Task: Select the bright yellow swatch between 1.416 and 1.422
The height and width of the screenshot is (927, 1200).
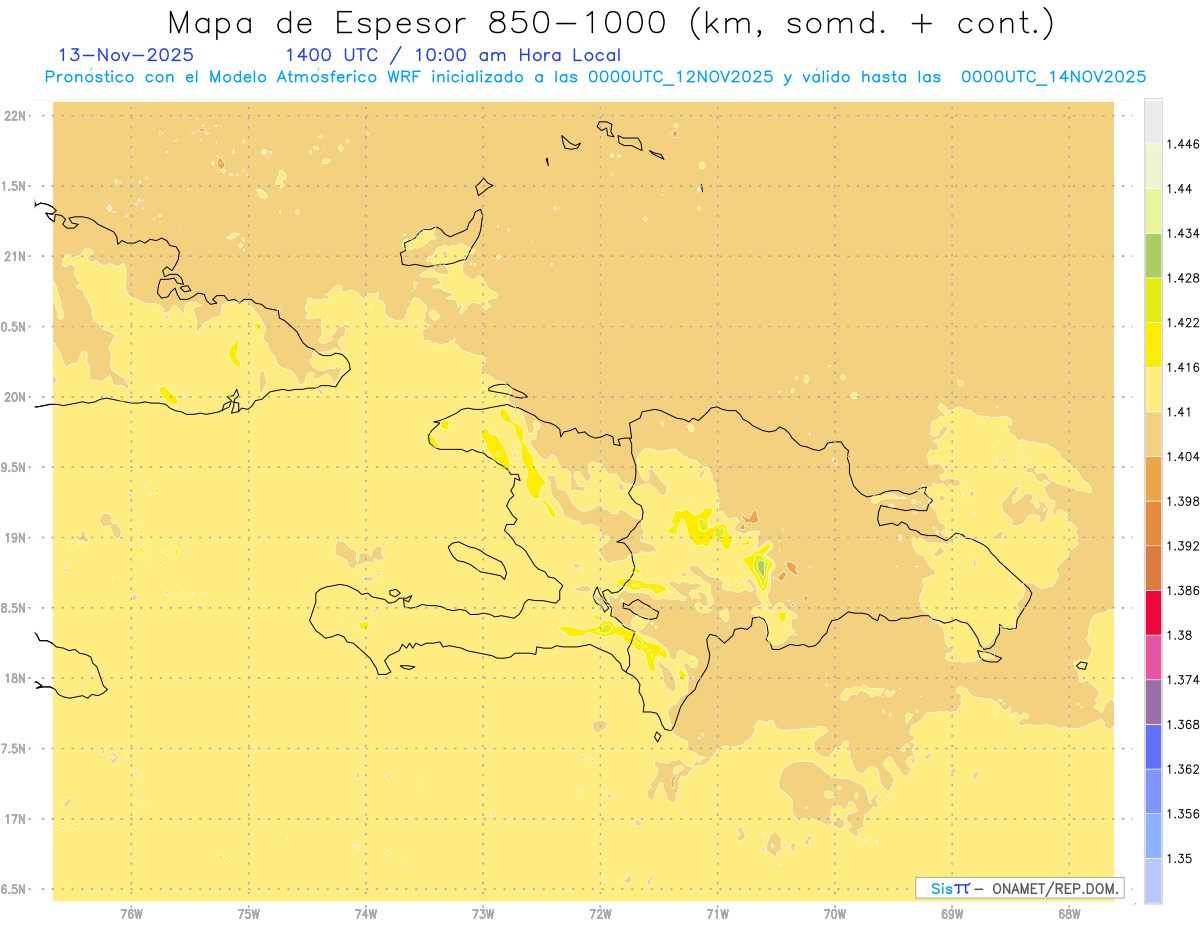Action: (x=1153, y=345)
